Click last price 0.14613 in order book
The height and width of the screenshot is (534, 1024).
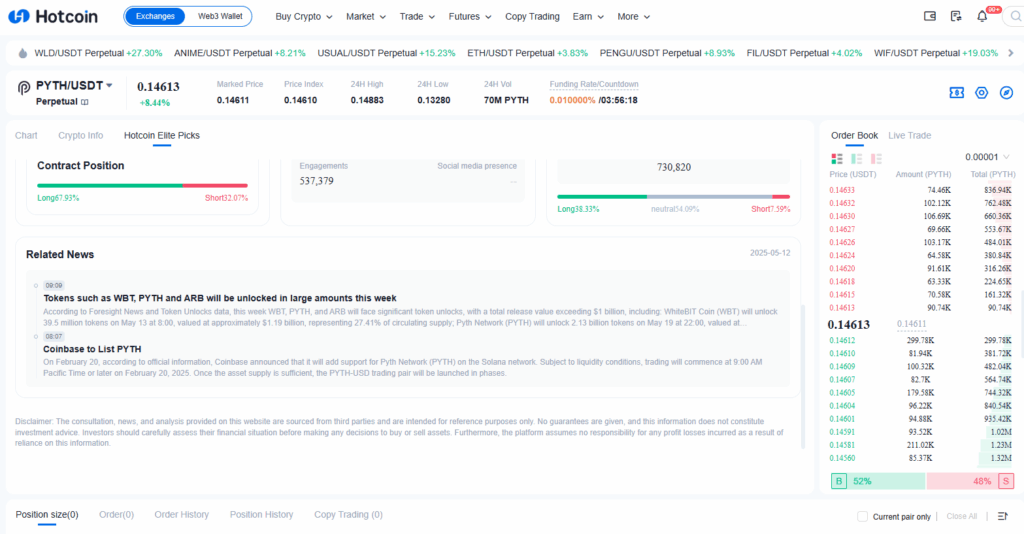848,324
